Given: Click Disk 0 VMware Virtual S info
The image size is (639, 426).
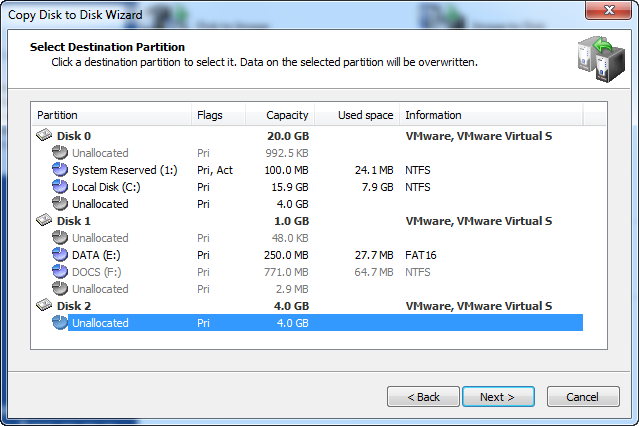Looking at the screenshot, I should click(x=479, y=136).
